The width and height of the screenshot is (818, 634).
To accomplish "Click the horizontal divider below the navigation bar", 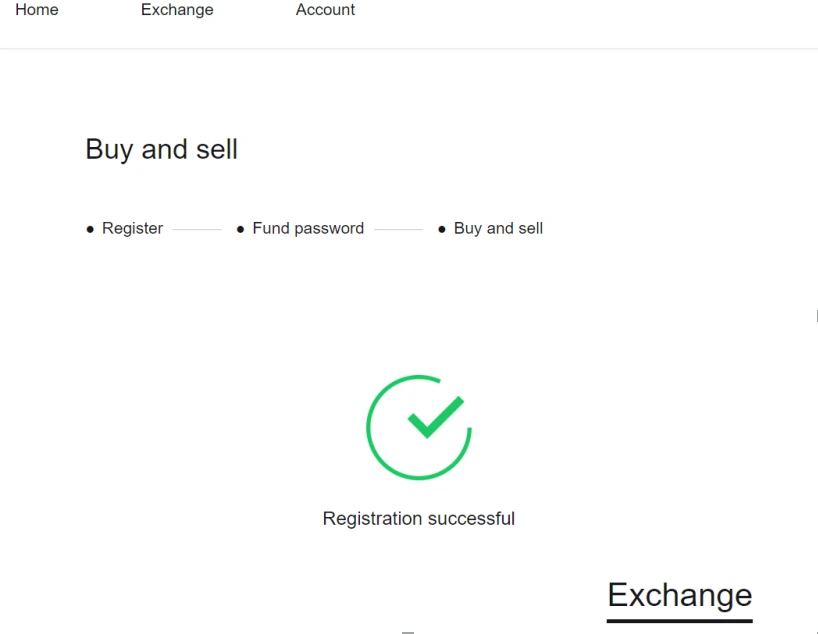I will point(409,48).
